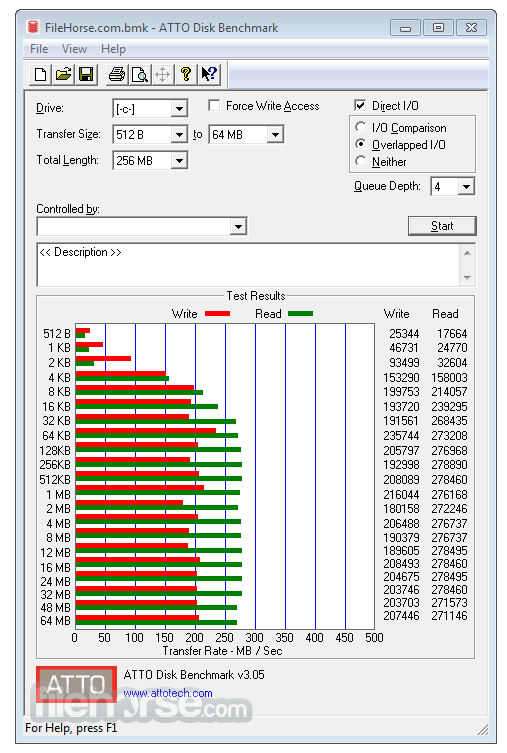The width and height of the screenshot is (507, 753).
Task: Click read value 278890
Action: pos(449,465)
